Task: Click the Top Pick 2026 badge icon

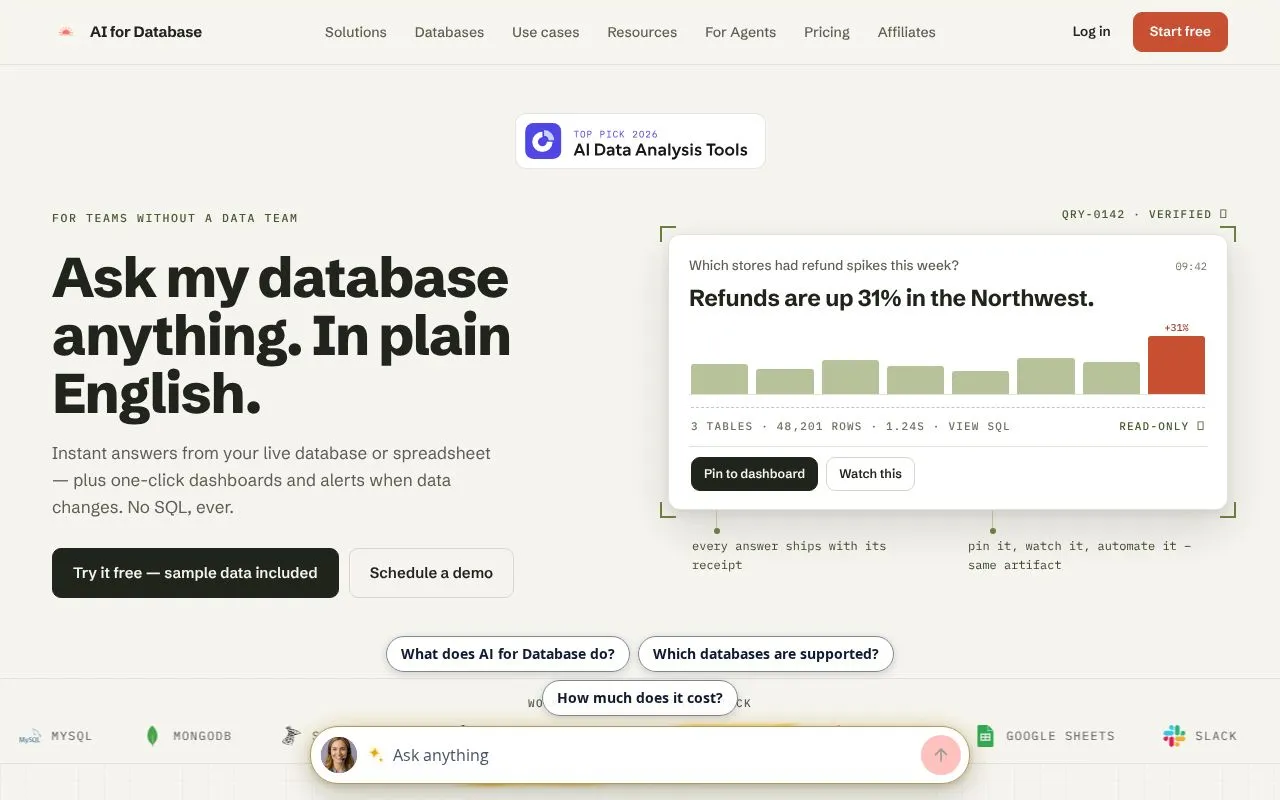Action: [543, 141]
